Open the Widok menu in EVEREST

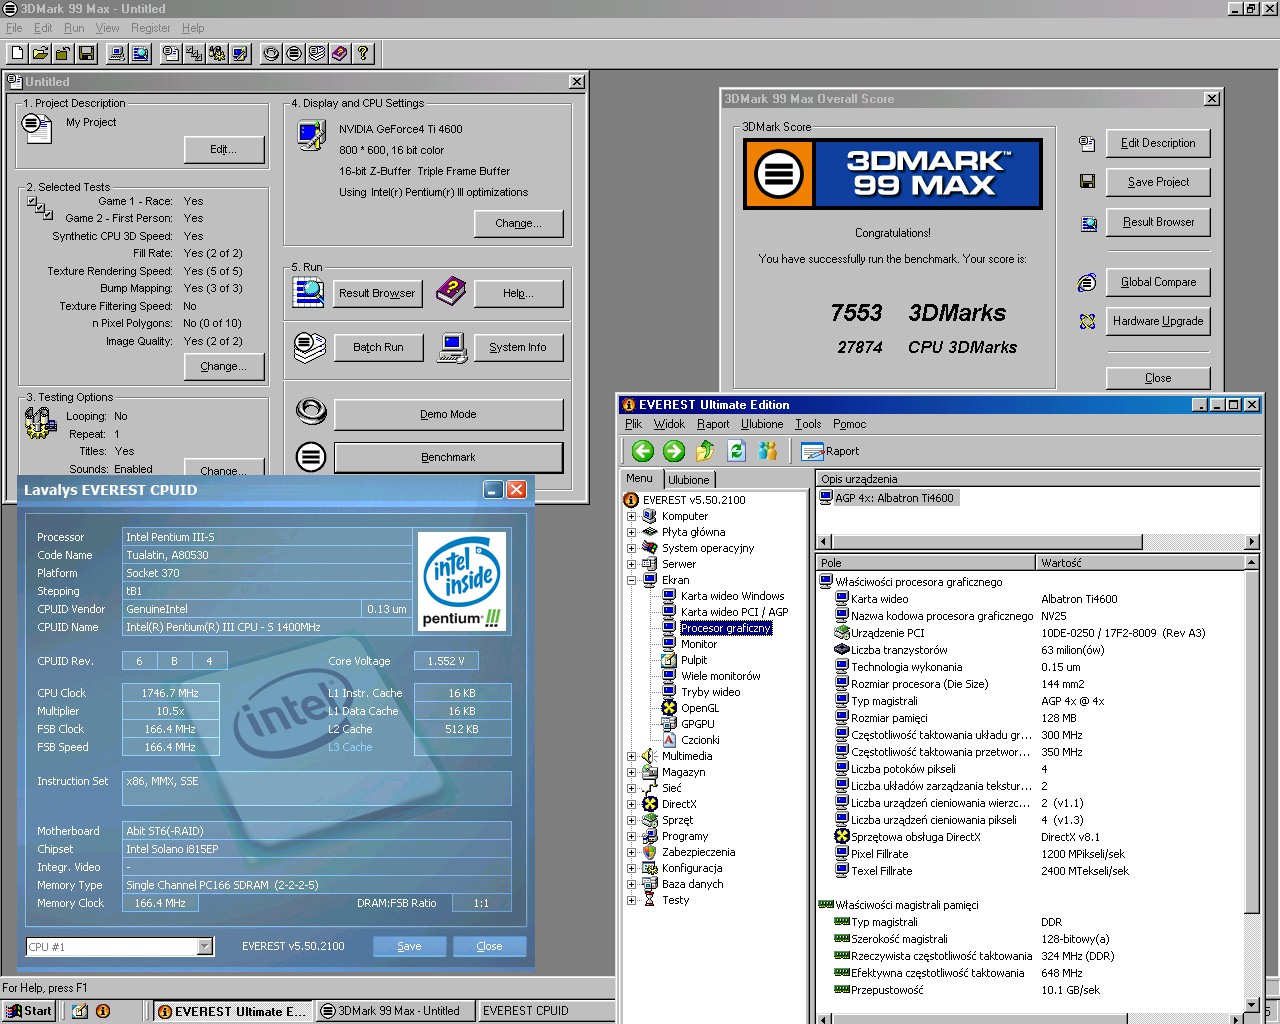click(669, 424)
